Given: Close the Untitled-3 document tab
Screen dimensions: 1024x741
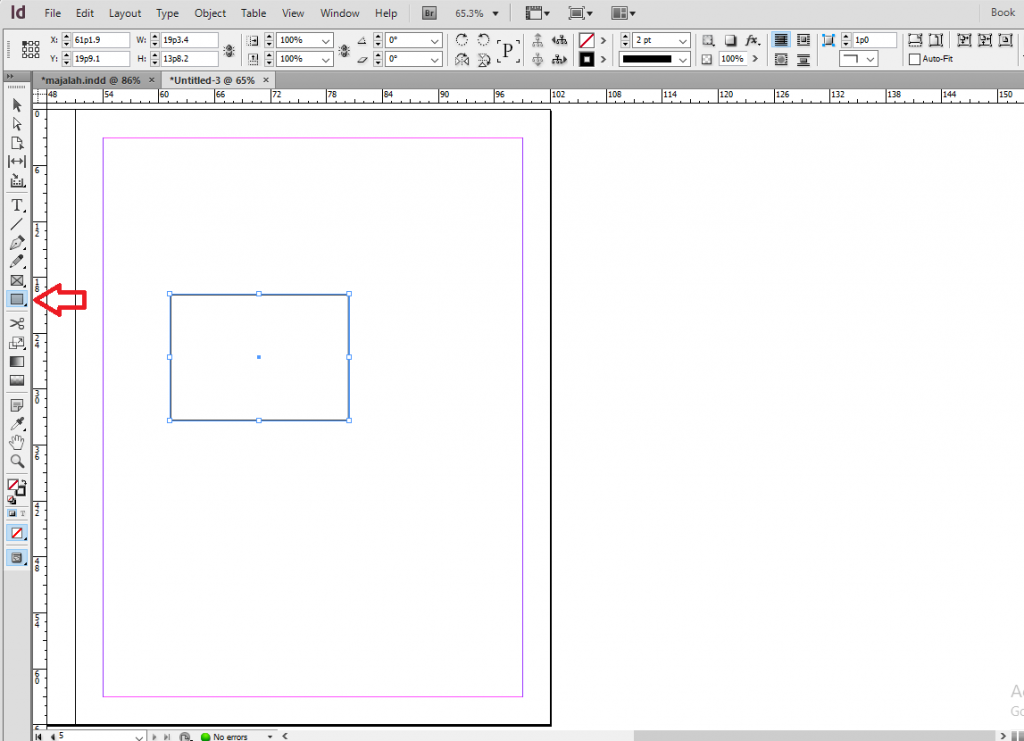Looking at the screenshot, I should [266, 80].
